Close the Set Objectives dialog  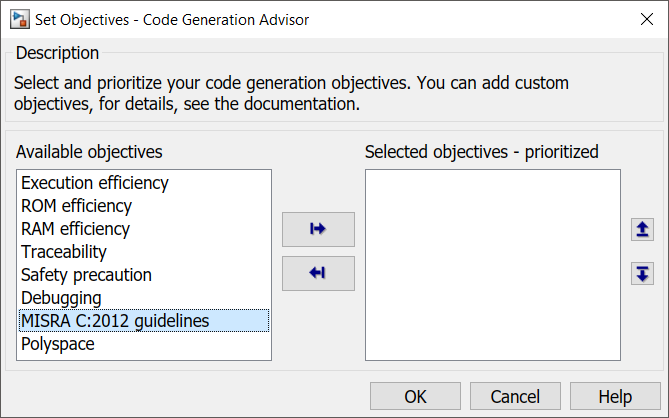(x=646, y=18)
